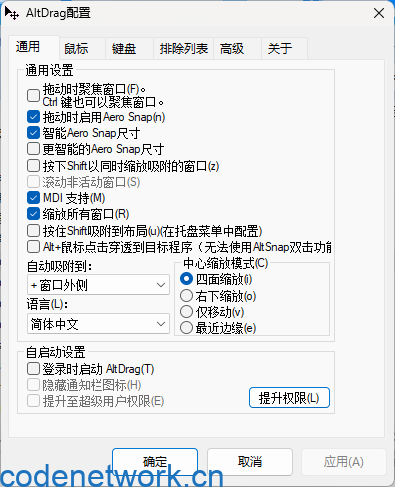
Task: Close the AltDrag配置 window
Action: pyautogui.click(x=379, y=13)
